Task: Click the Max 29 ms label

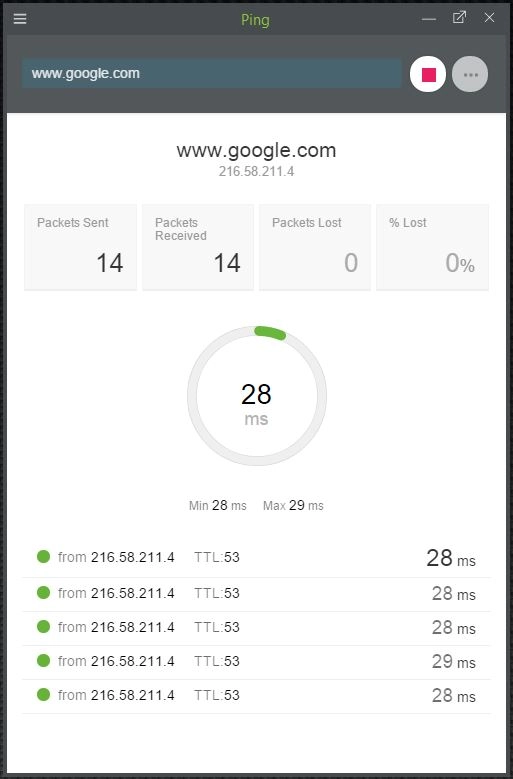Action: pyautogui.click(x=293, y=506)
